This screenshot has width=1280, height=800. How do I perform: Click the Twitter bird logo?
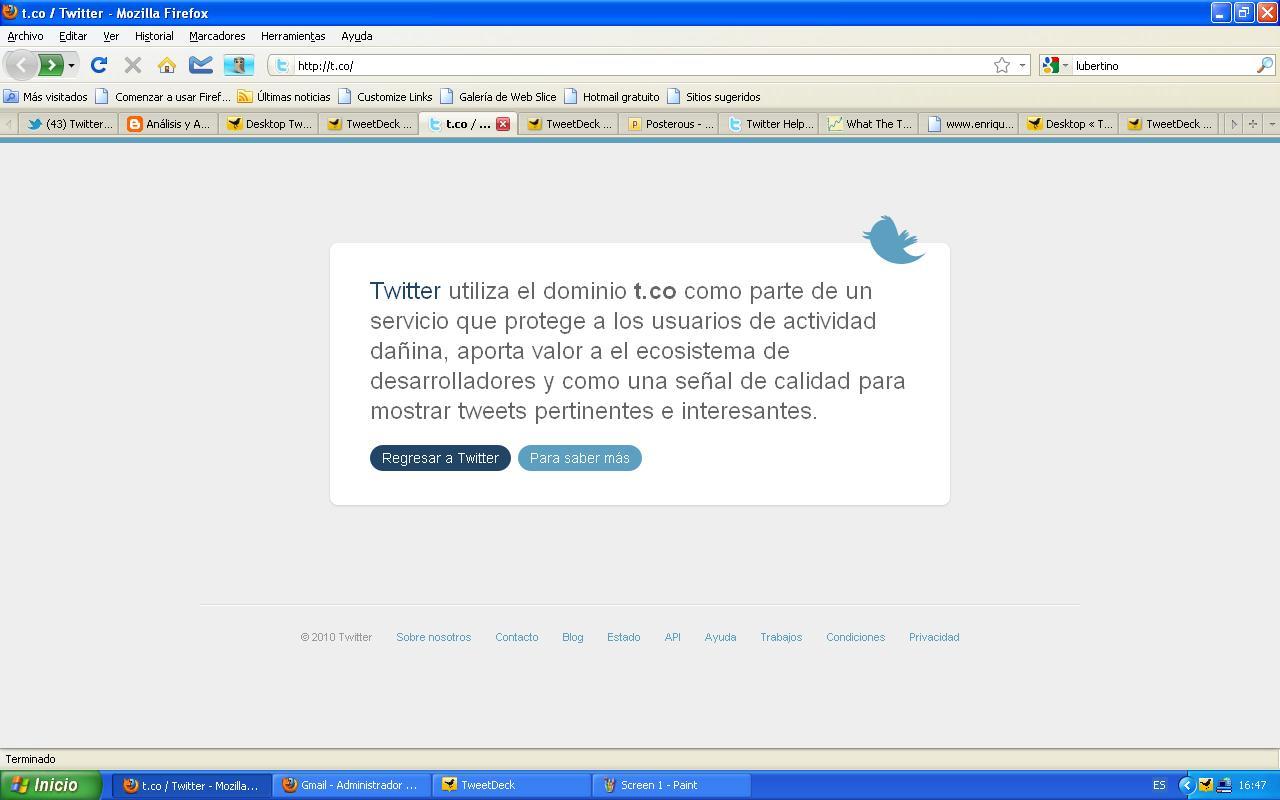[894, 239]
